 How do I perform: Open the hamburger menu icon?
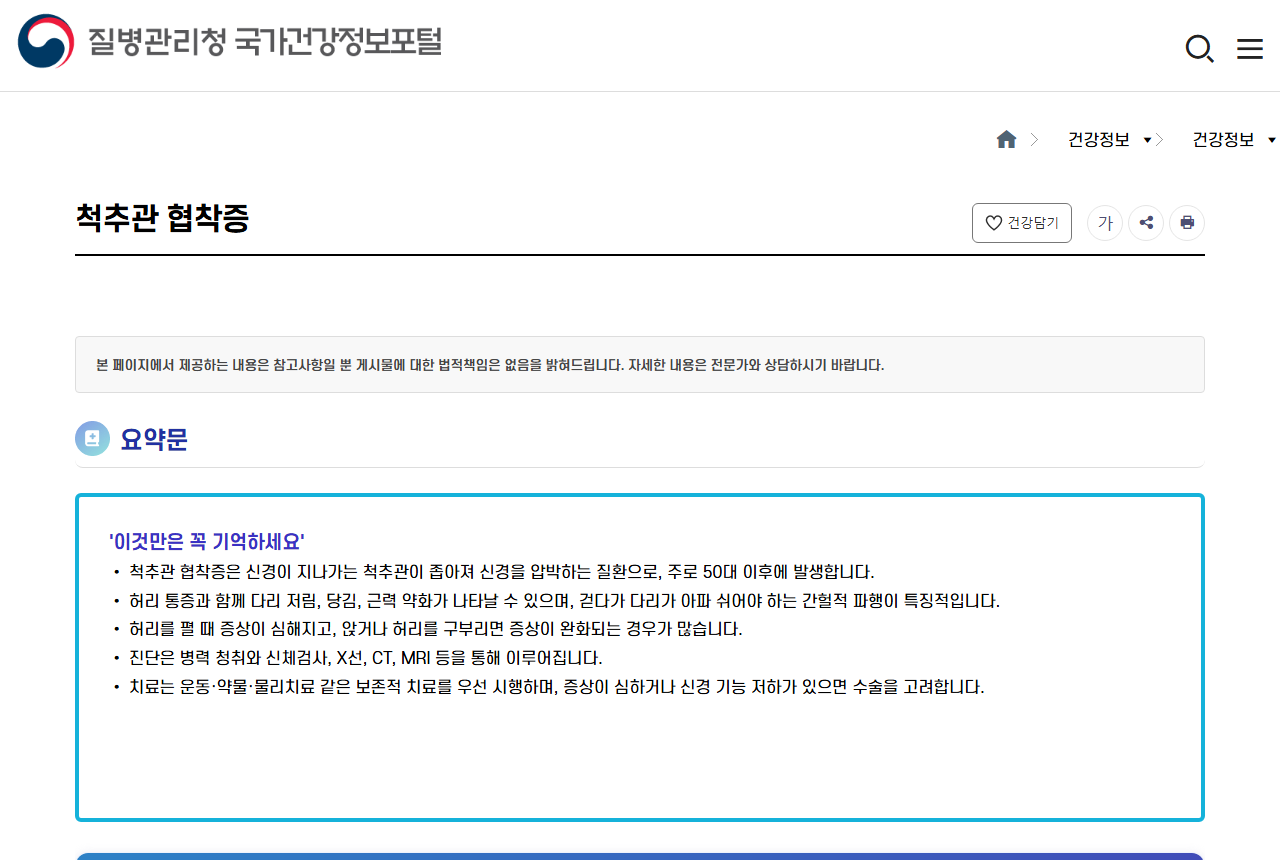pos(1250,49)
